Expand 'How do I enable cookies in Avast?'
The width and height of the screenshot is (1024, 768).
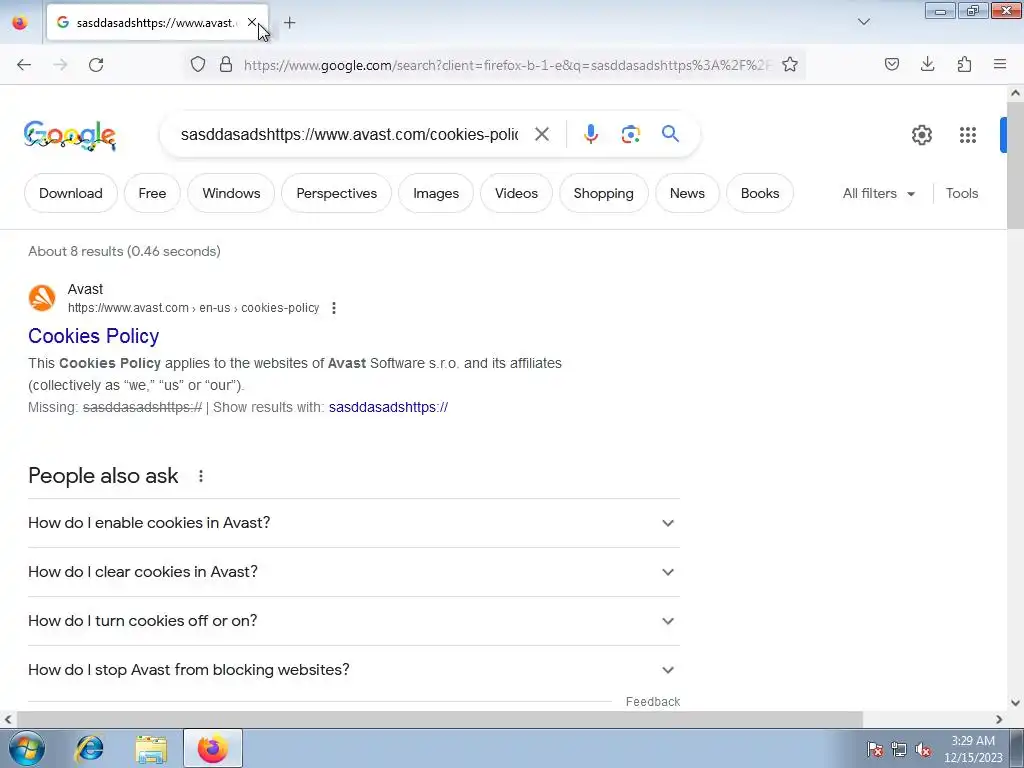[354, 523]
